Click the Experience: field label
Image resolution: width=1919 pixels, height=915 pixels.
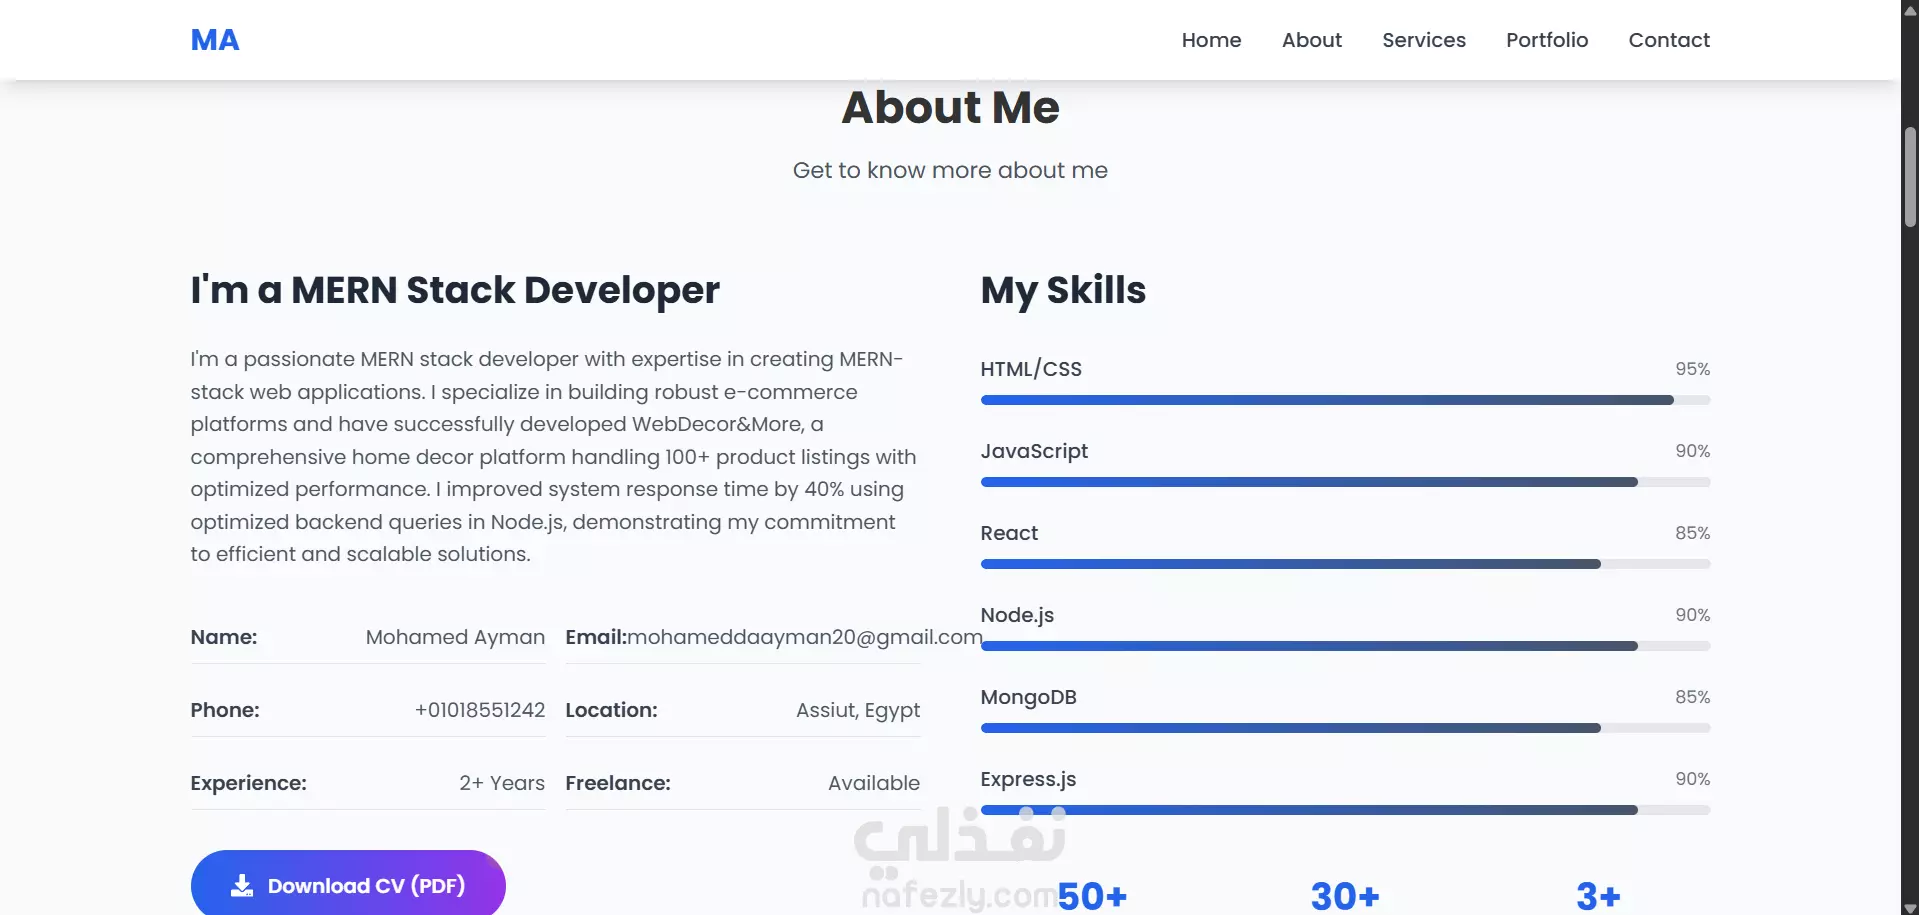(249, 783)
